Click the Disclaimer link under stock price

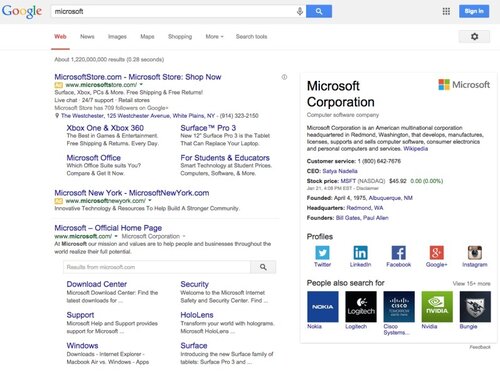coord(367,188)
